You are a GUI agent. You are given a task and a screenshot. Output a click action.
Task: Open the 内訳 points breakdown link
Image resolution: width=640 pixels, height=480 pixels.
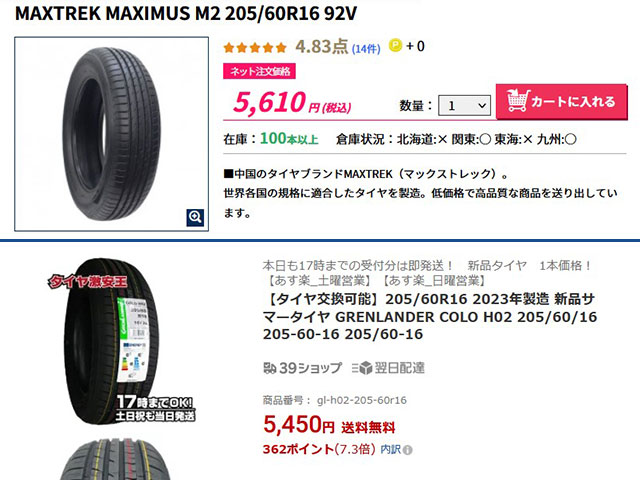click(391, 449)
